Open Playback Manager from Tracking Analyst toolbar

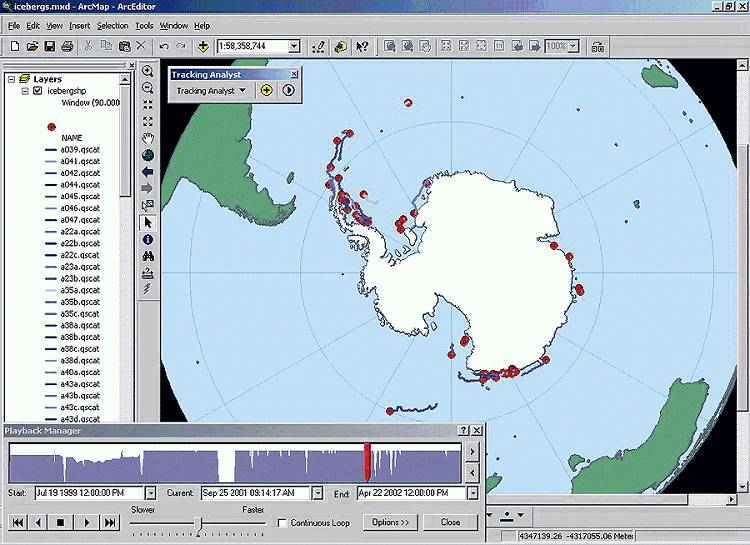288,90
